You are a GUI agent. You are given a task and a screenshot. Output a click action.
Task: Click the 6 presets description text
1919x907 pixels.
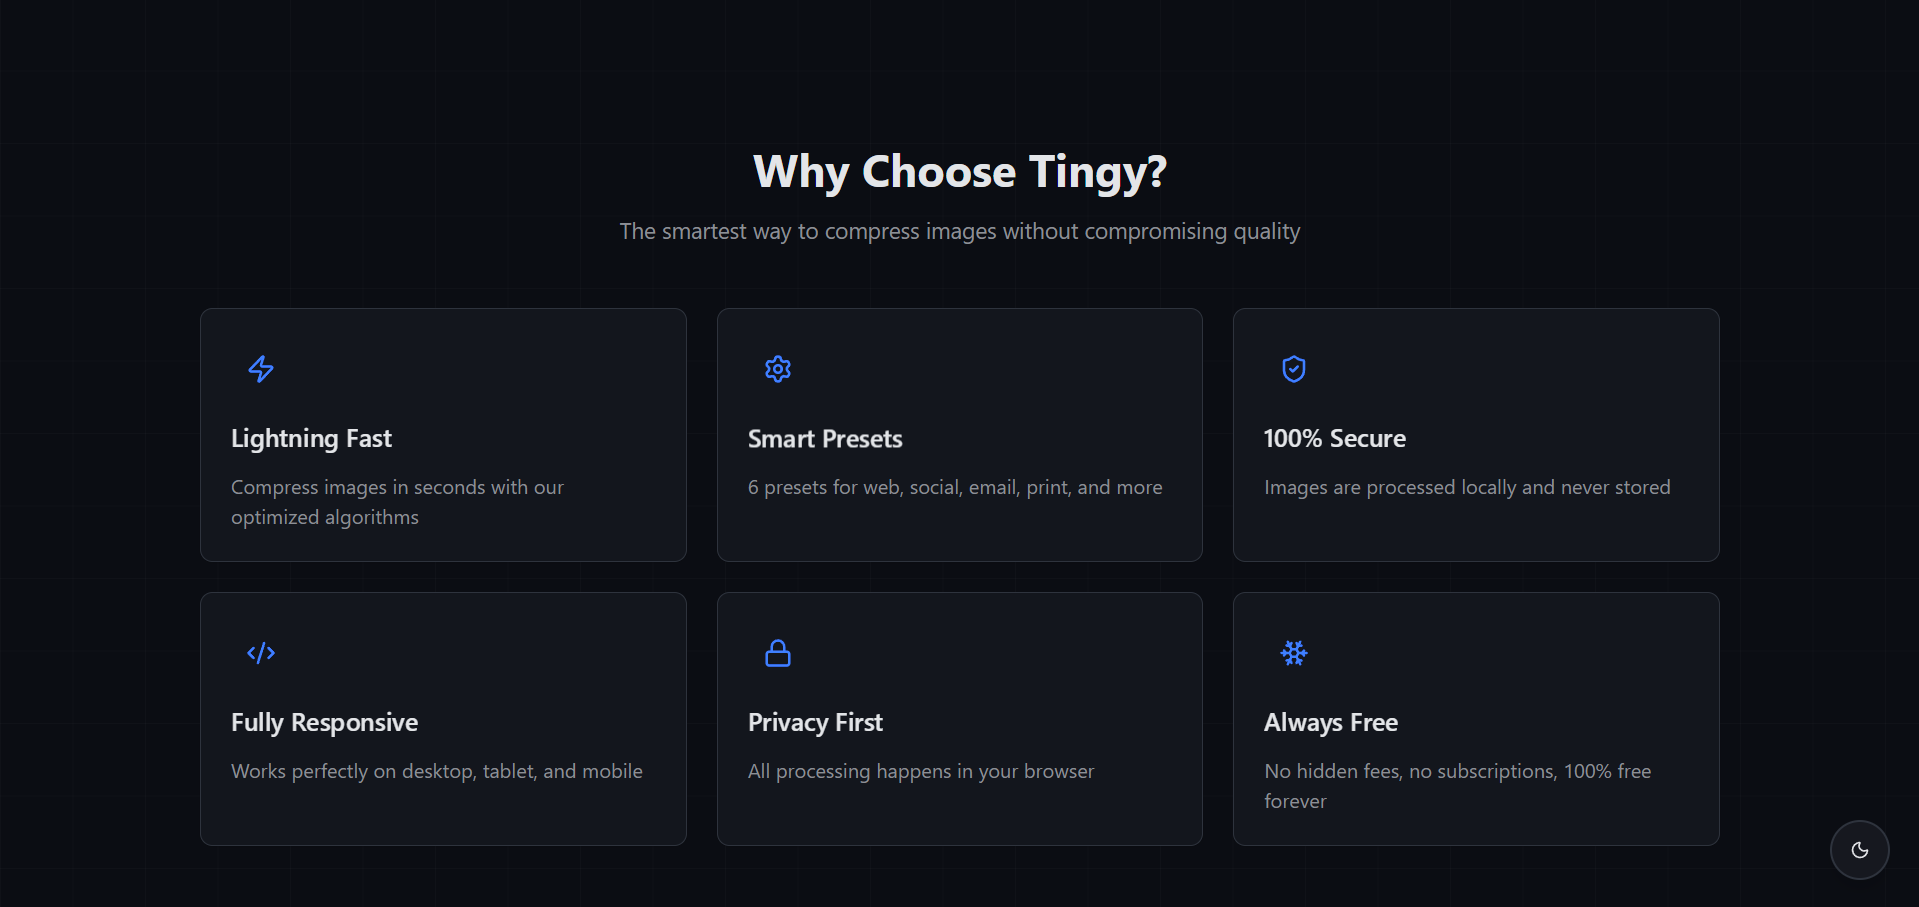point(954,488)
